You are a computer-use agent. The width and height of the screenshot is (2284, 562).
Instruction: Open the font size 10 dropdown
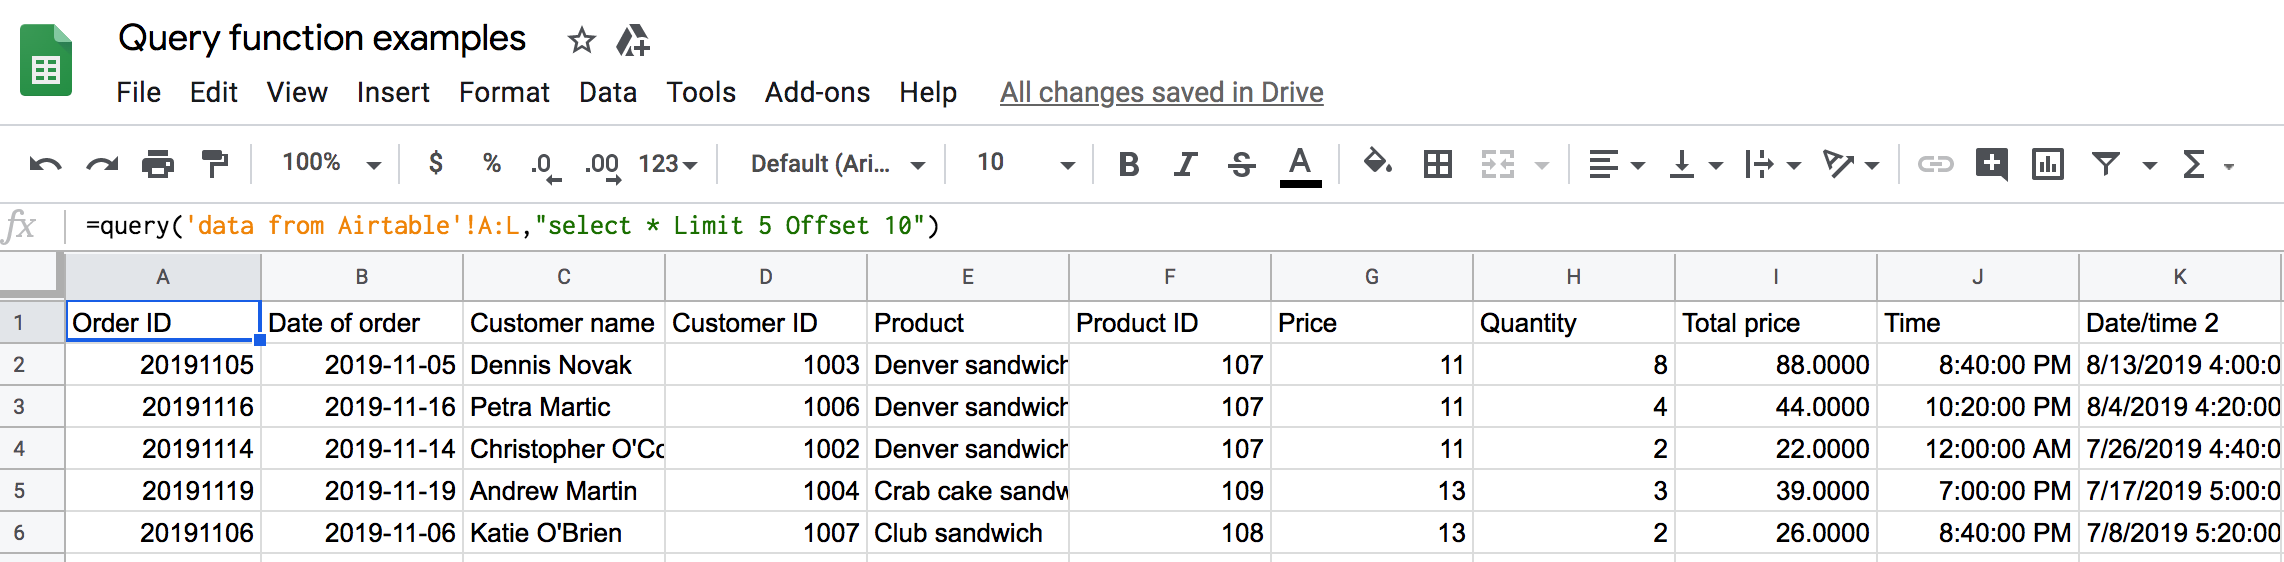point(1025,164)
